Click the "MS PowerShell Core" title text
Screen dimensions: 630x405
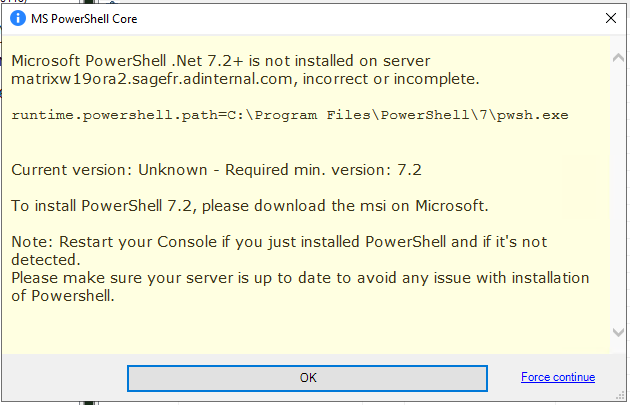click(85, 19)
